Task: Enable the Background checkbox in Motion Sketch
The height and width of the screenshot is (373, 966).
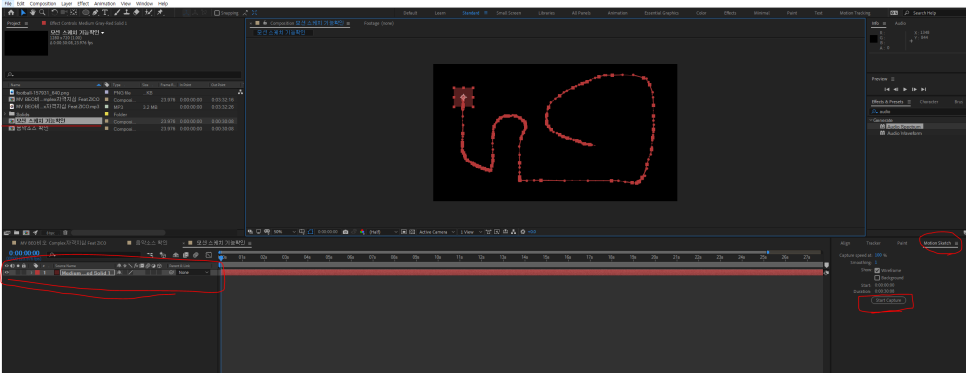Action: [877, 277]
